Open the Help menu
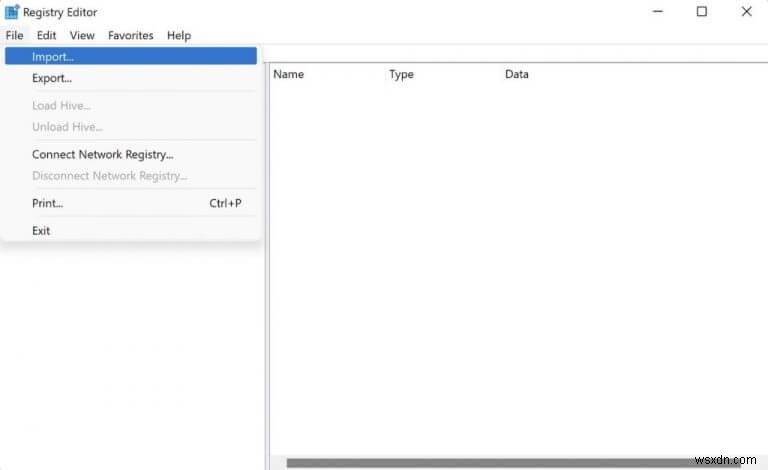Screen dimensions: 768x470 click(x=179, y=35)
